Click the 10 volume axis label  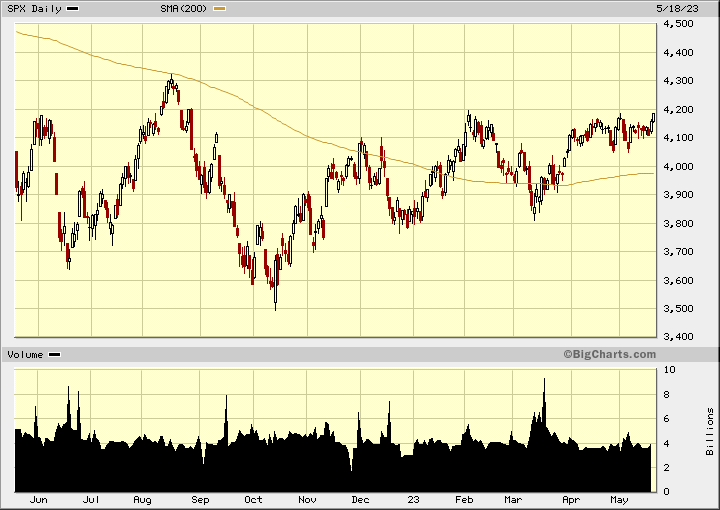coord(669,370)
